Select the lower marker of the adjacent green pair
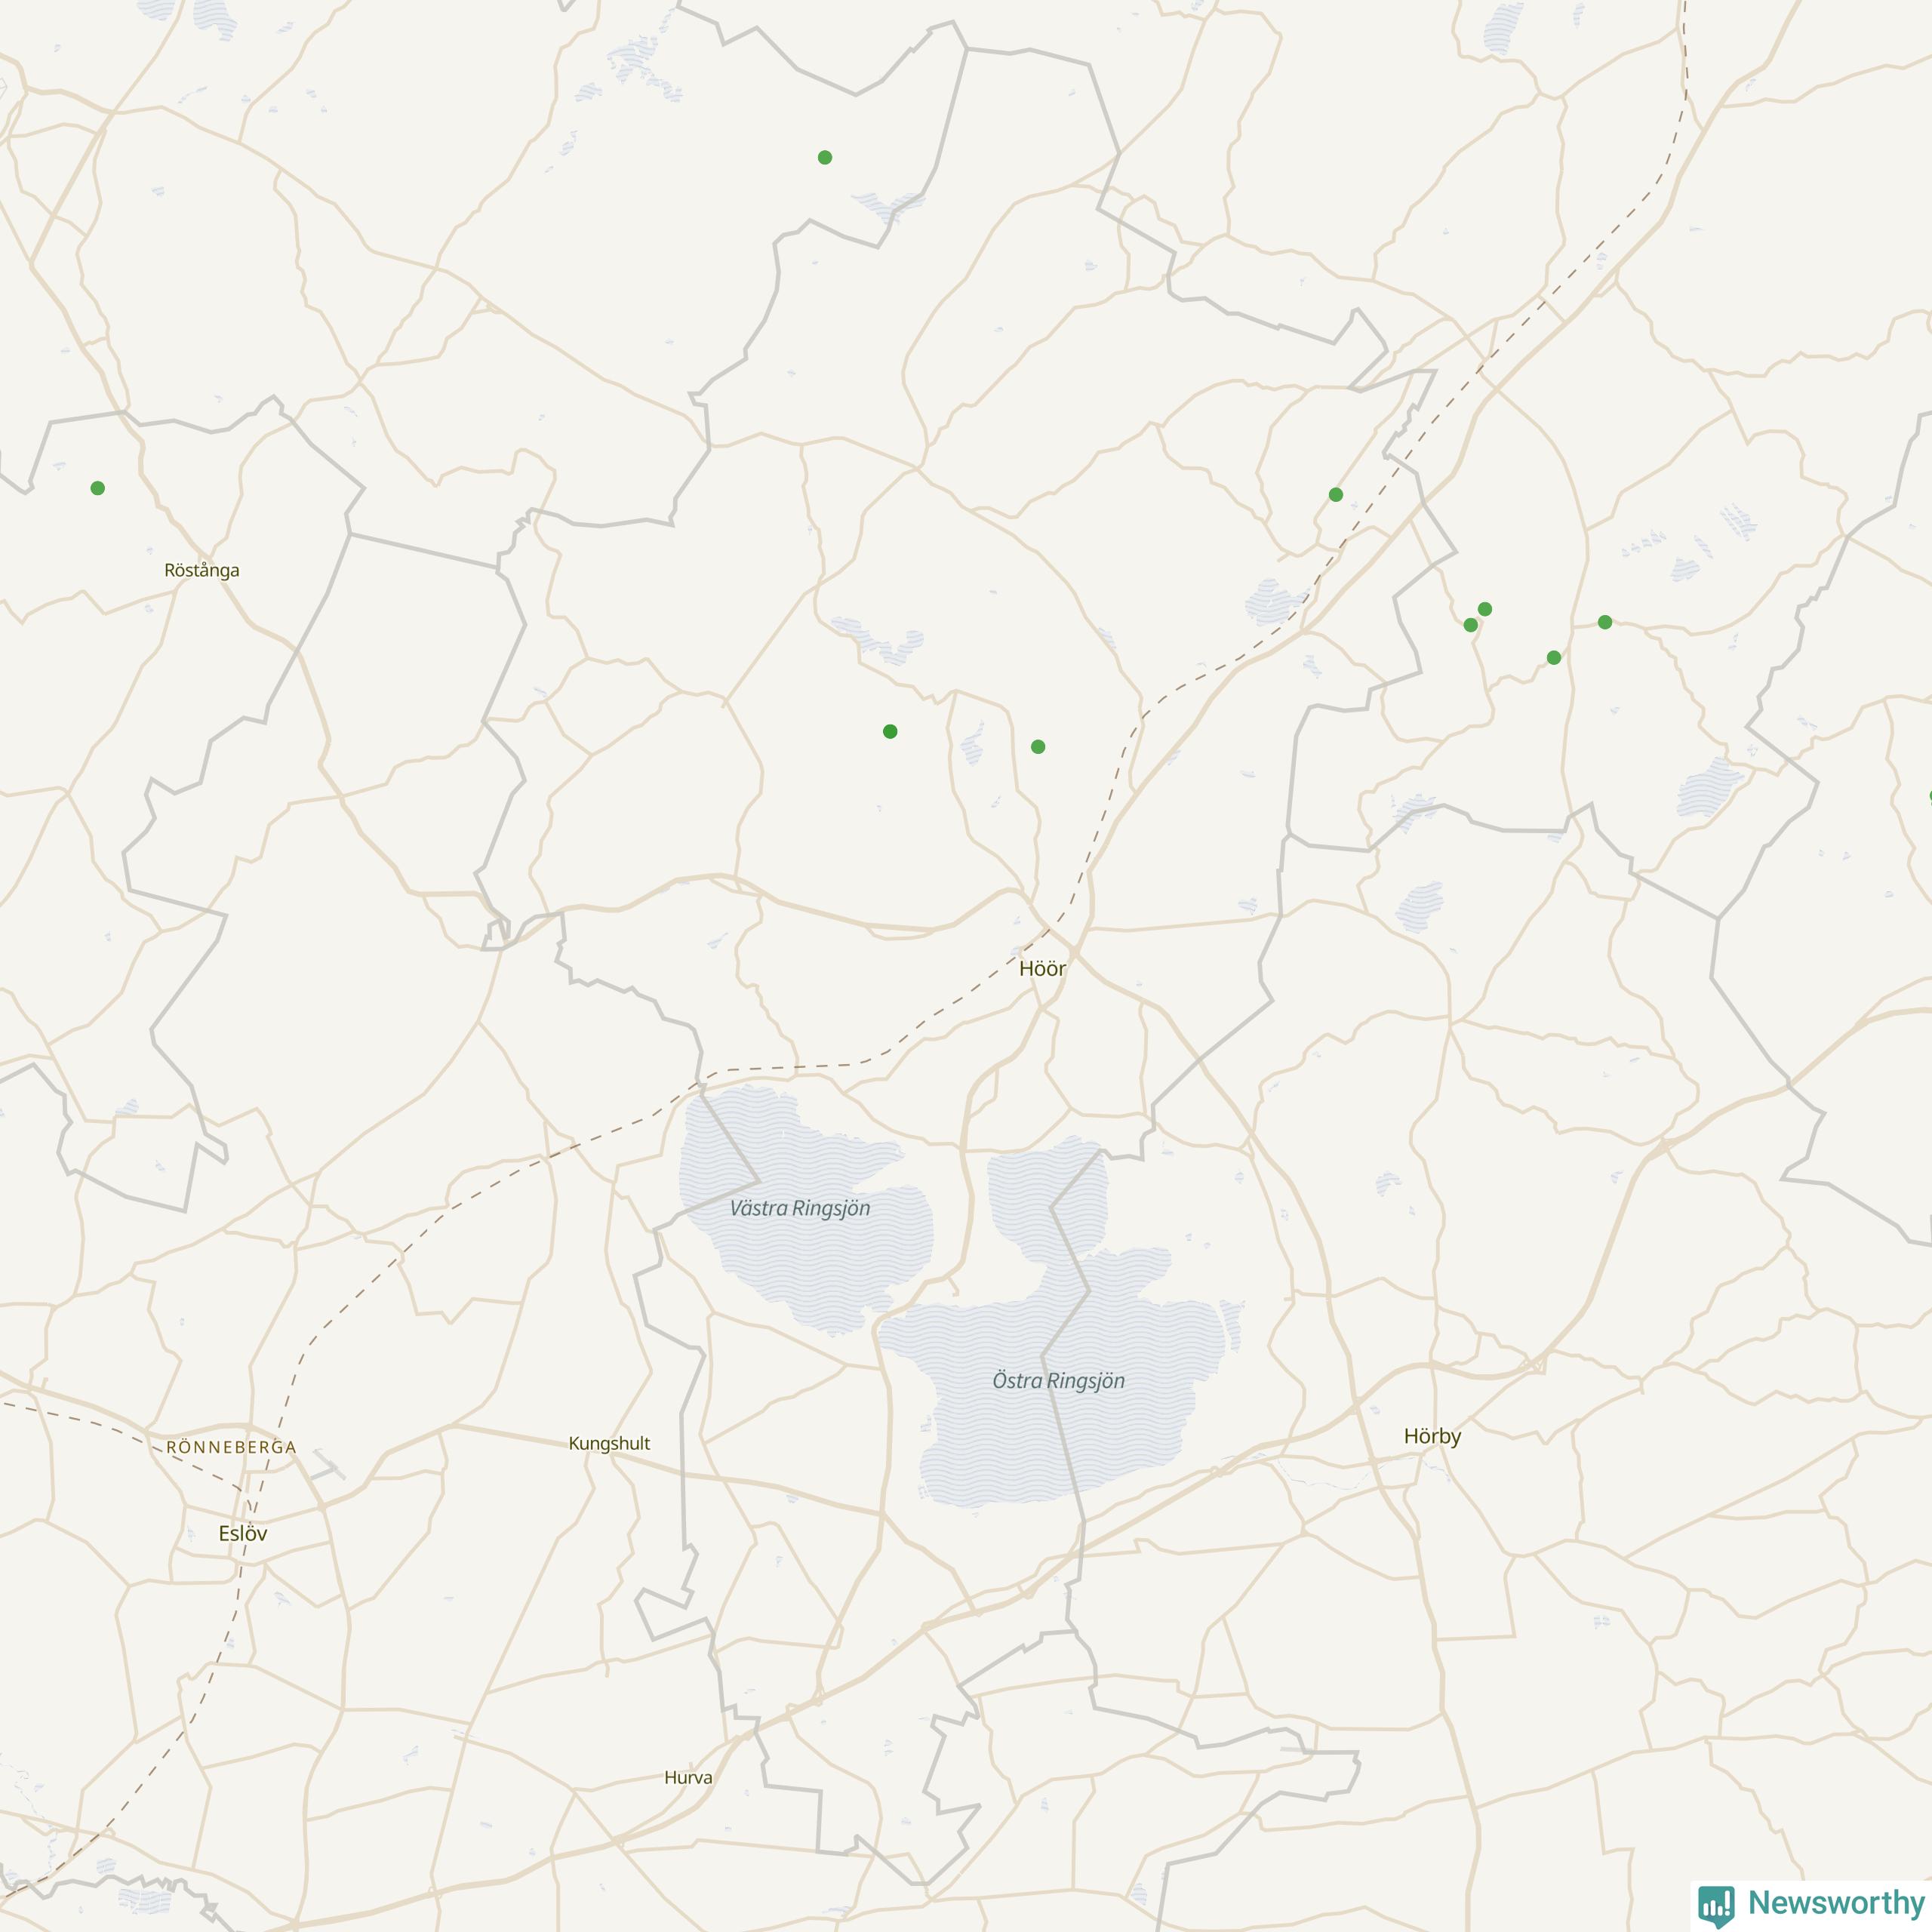The width and height of the screenshot is (1932, 1932). pos(1470,625)
